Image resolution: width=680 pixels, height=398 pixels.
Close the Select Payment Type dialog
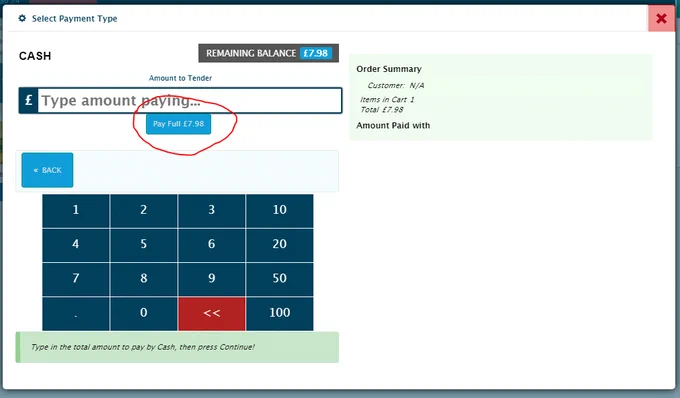[x=661, y=18]
